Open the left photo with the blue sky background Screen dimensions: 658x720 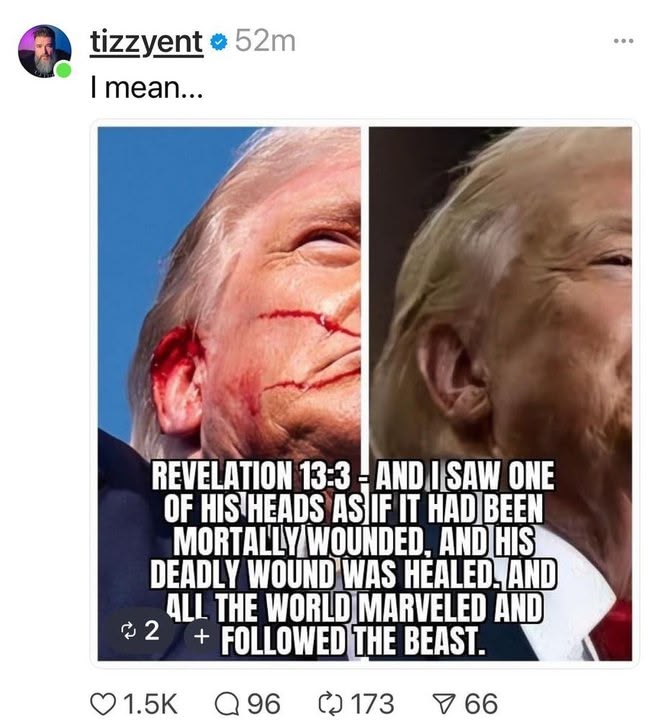click(x=229, y=394)
